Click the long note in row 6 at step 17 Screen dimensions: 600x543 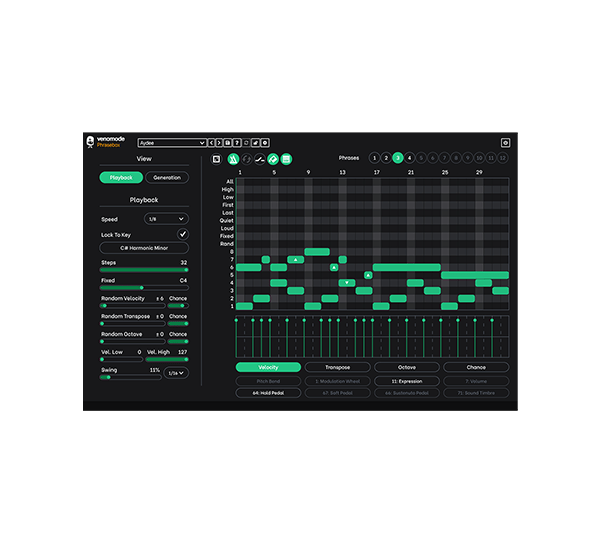coord(406,267)
